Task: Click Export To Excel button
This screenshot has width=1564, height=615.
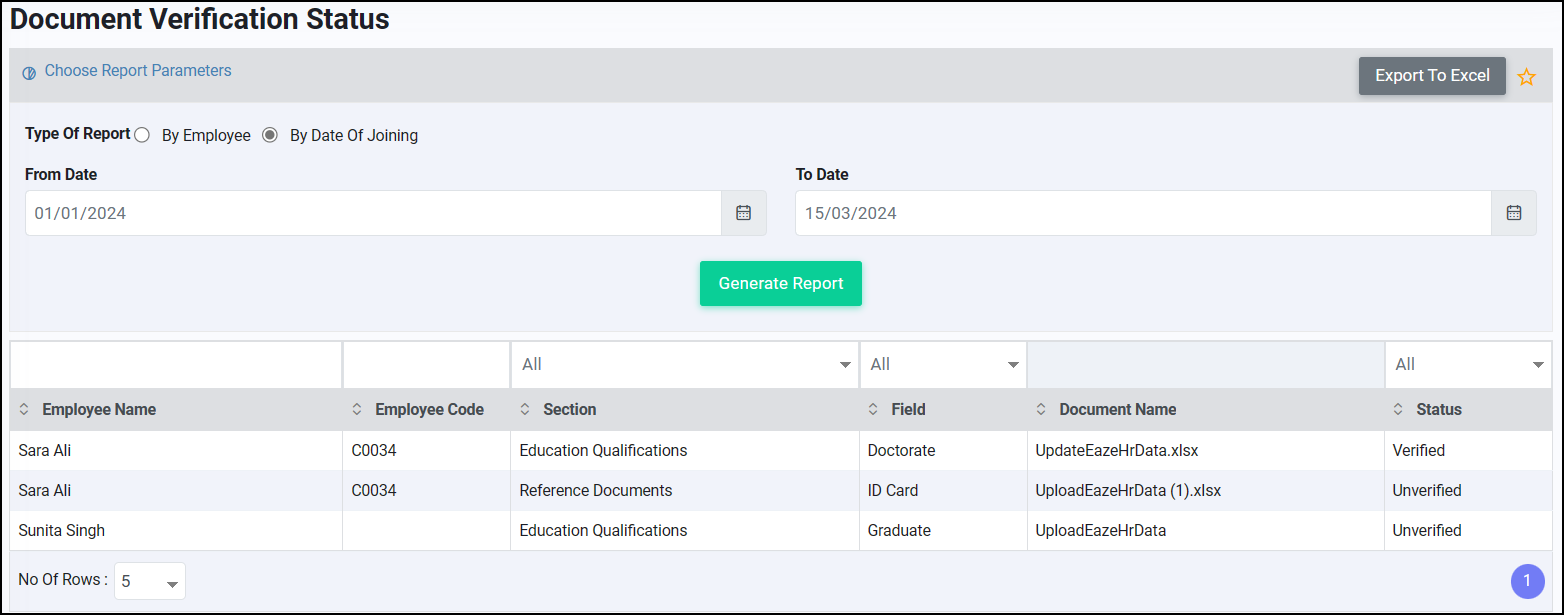Action: (x=1431, y=76)
